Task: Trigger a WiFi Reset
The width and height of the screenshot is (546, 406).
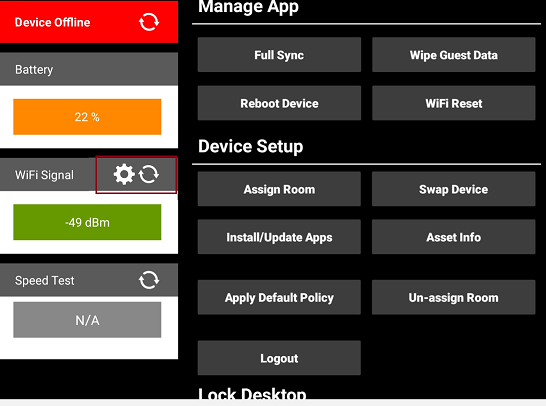Action: 453,103
